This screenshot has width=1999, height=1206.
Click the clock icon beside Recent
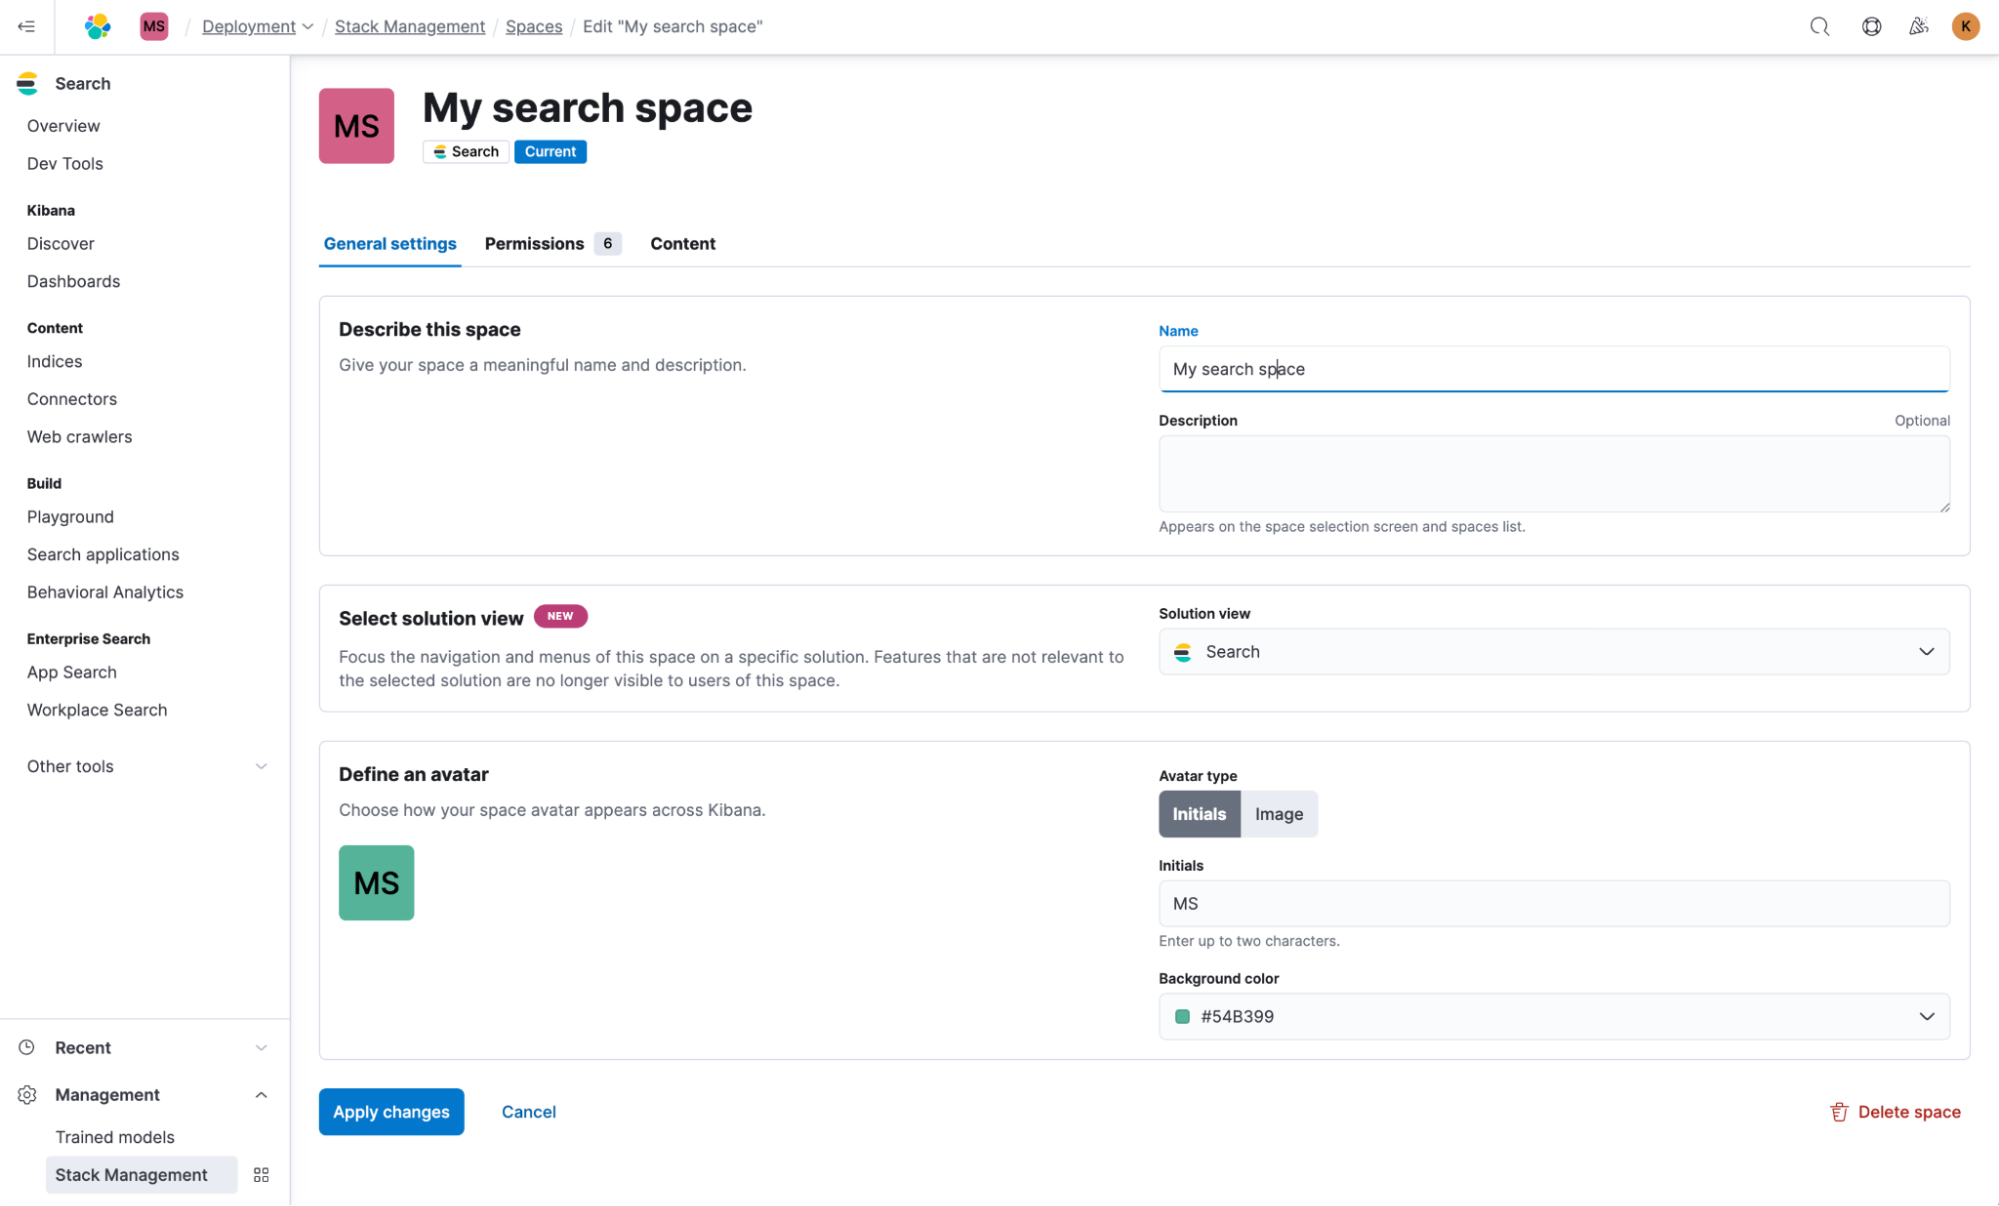tap(27, 1047)
